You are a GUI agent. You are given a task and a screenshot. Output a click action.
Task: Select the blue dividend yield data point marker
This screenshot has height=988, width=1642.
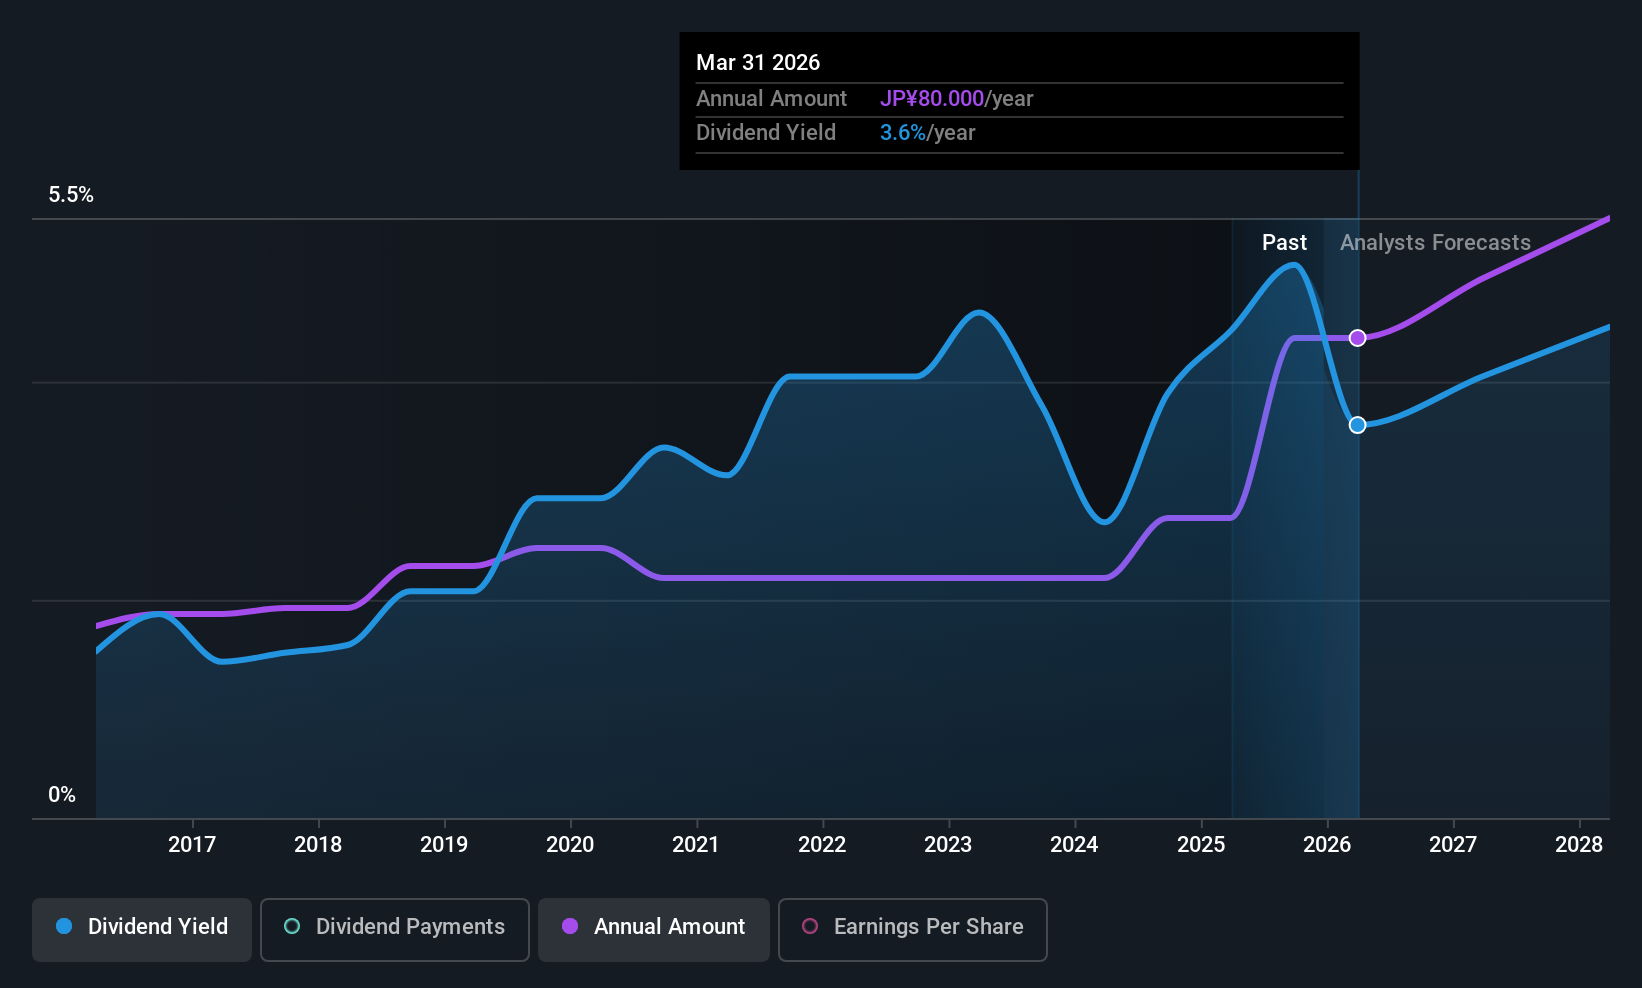[x=1357, y=425]
